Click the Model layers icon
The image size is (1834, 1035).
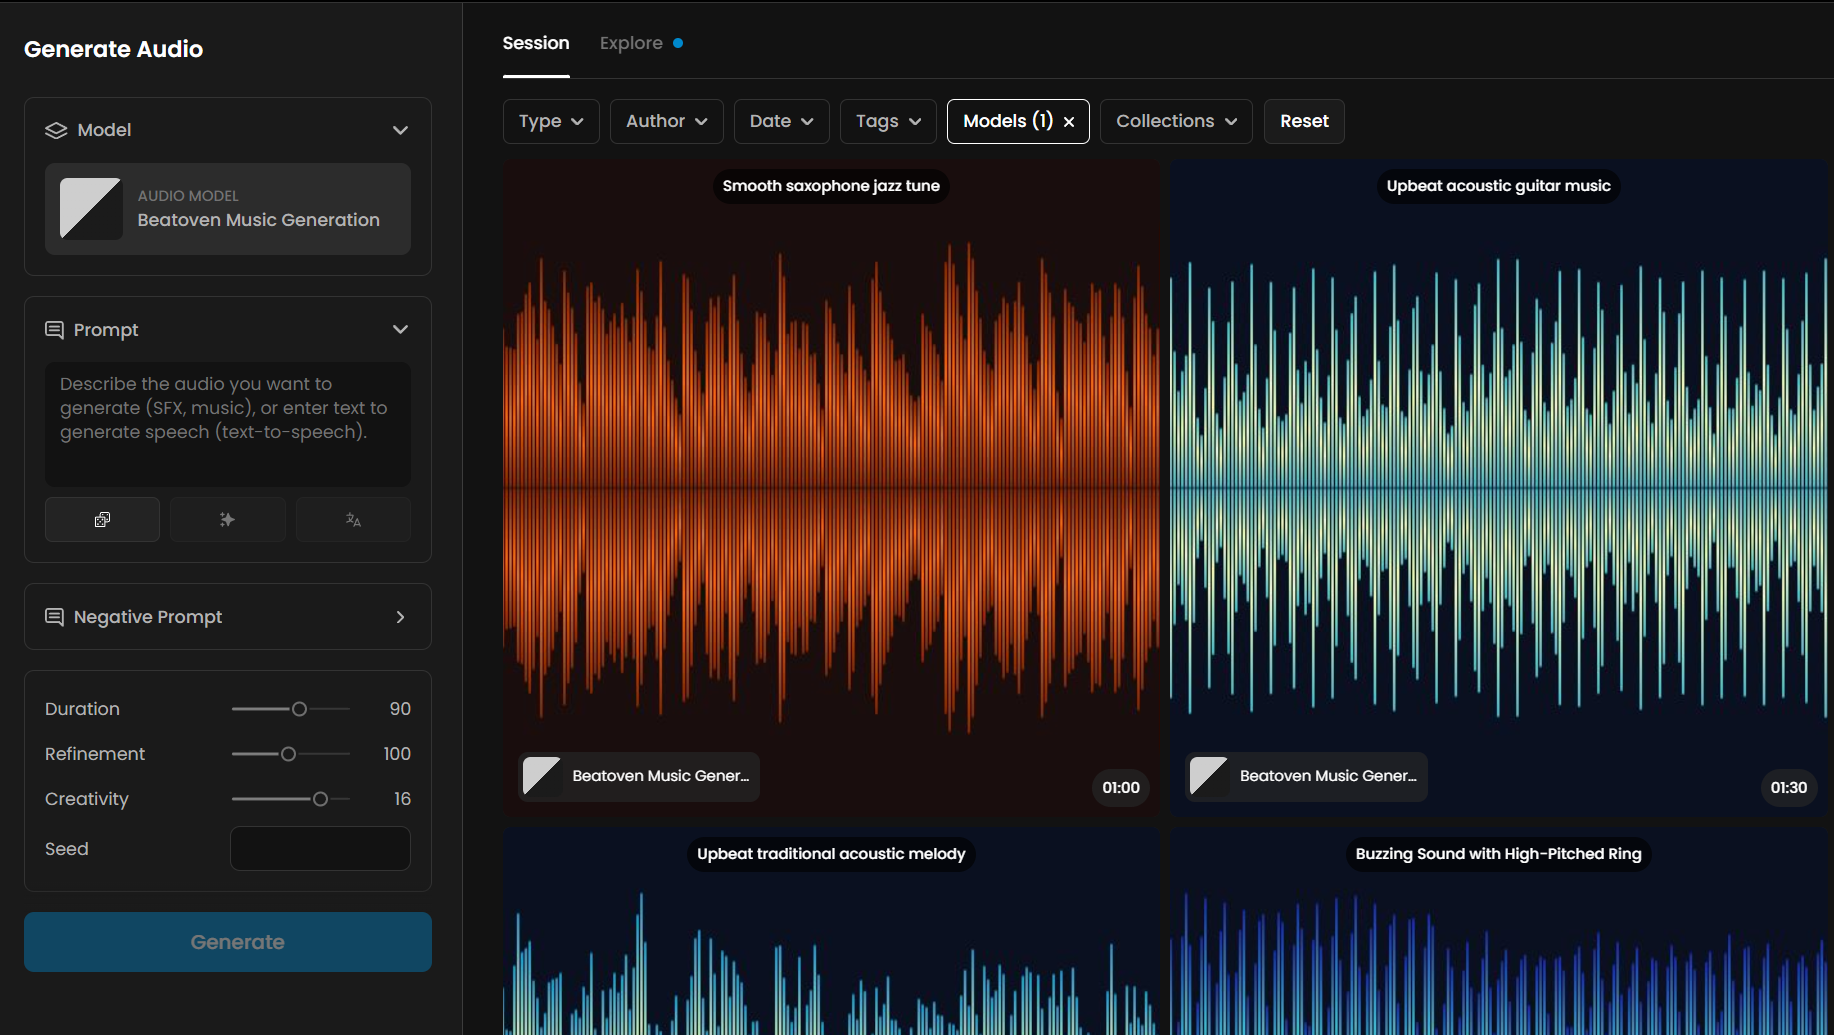coord(56,131)
